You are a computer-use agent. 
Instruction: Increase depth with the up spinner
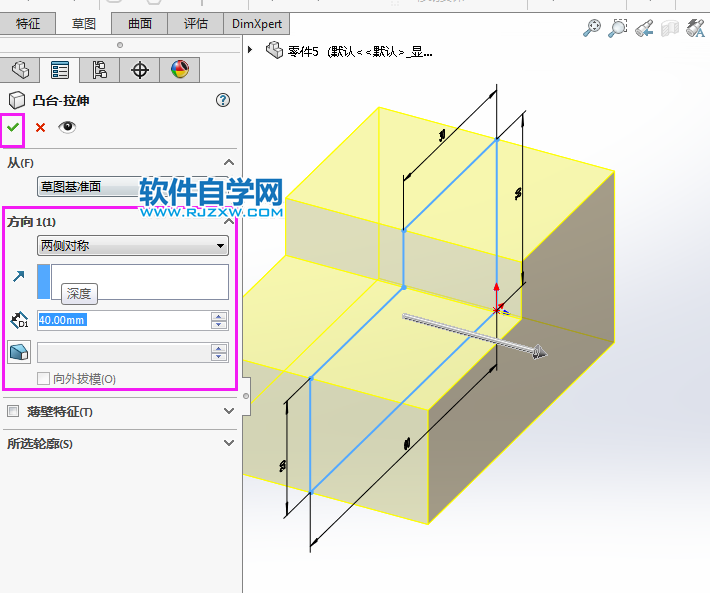click(x=219, y=316)
